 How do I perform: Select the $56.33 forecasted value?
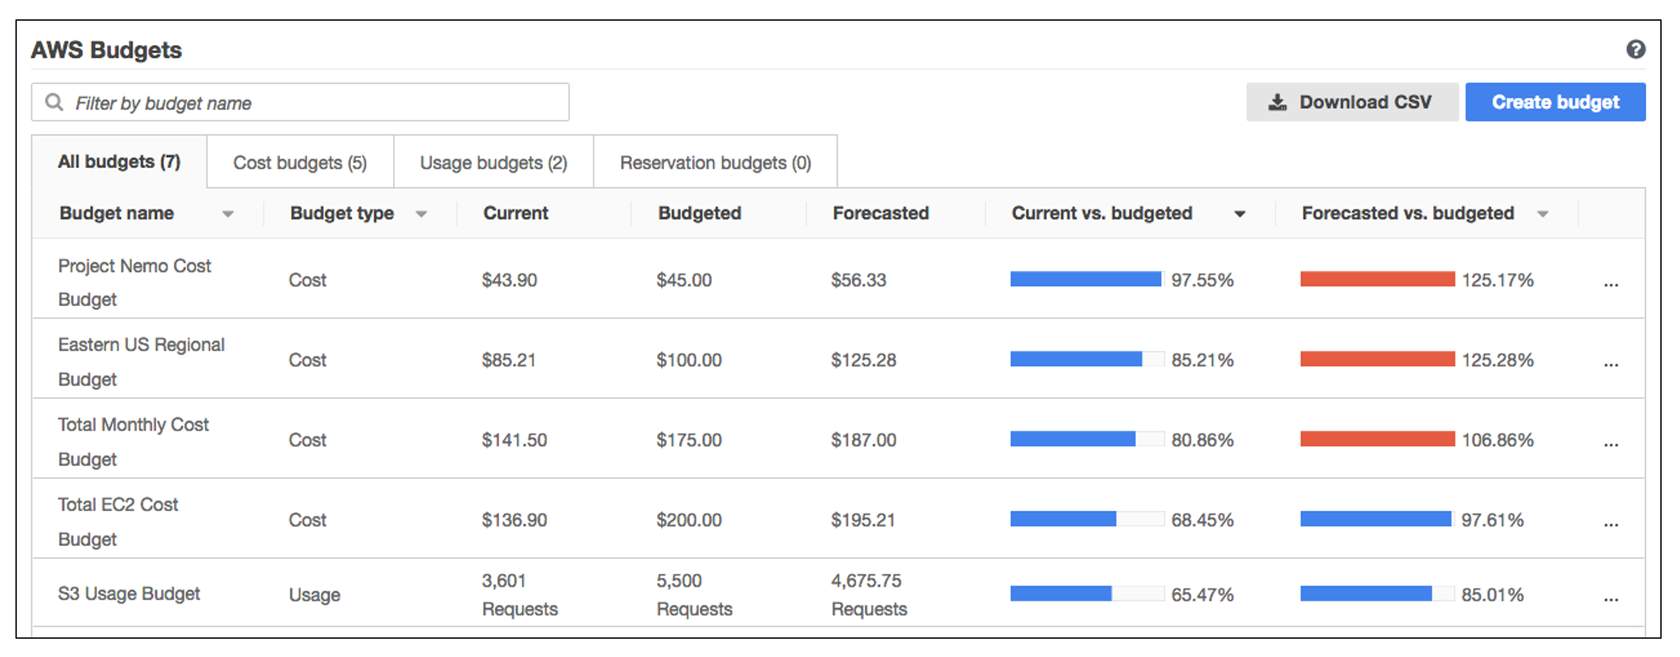point(859,280)
